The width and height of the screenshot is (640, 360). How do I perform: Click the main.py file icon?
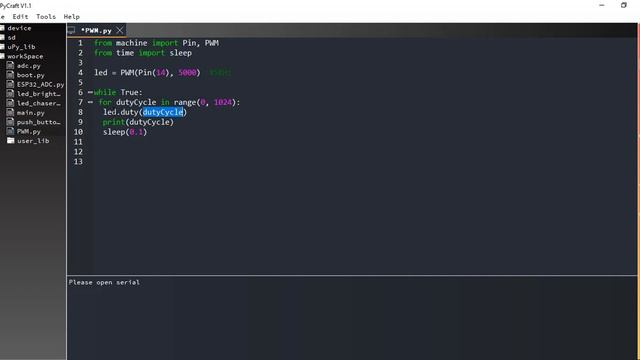pyautogui.click(x=10, y=112)
